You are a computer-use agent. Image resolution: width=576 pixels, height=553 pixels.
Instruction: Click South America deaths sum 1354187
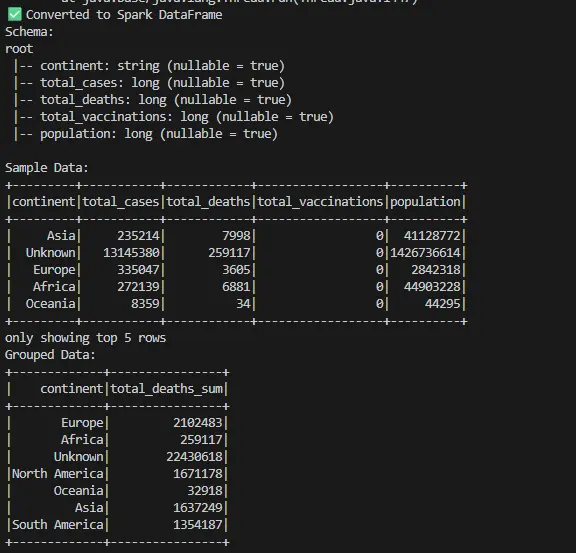pos(198,525)
